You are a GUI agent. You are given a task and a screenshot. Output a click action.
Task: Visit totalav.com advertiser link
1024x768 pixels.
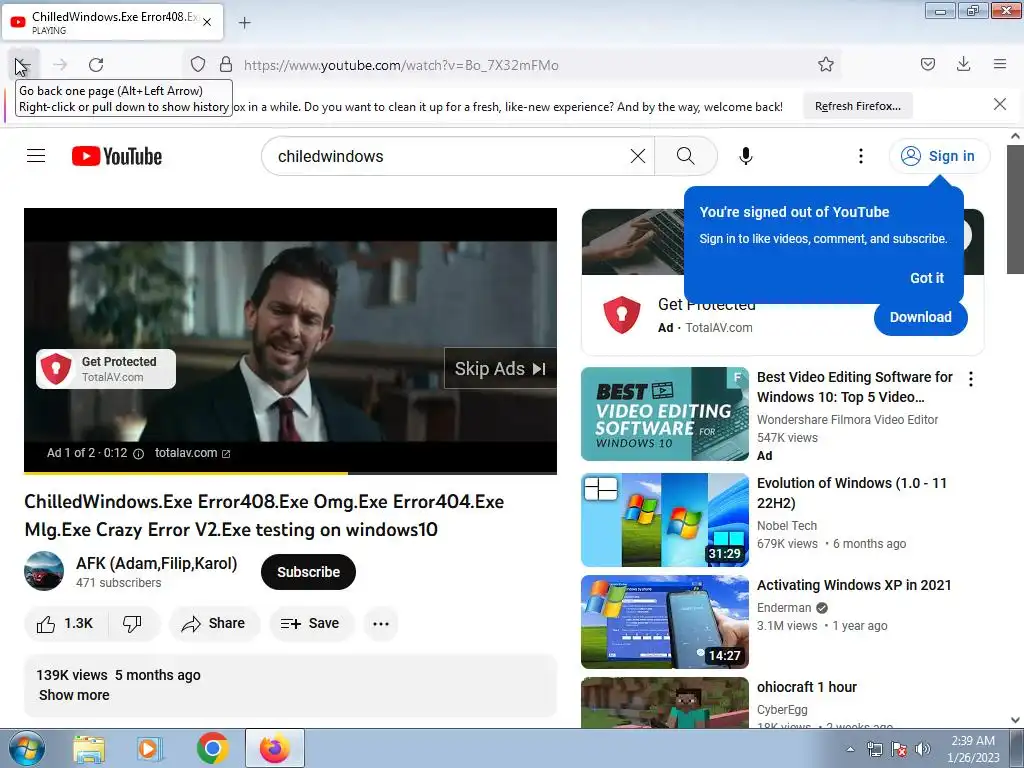tap(193, 453)
